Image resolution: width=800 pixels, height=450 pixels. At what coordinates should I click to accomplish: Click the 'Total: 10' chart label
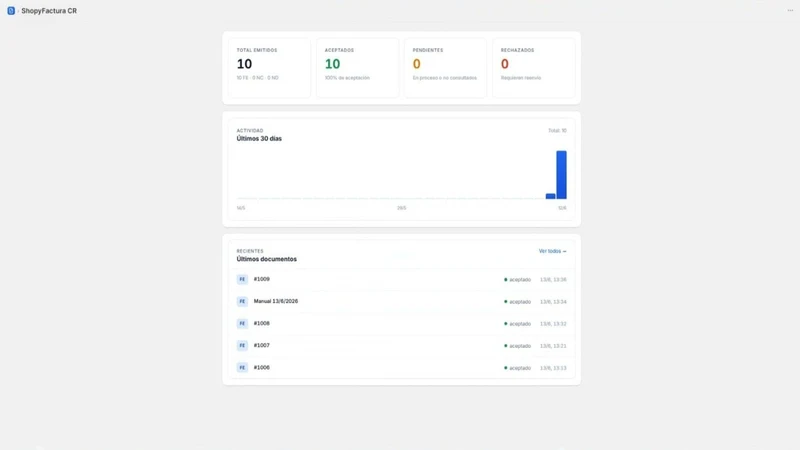click(557, 131)
